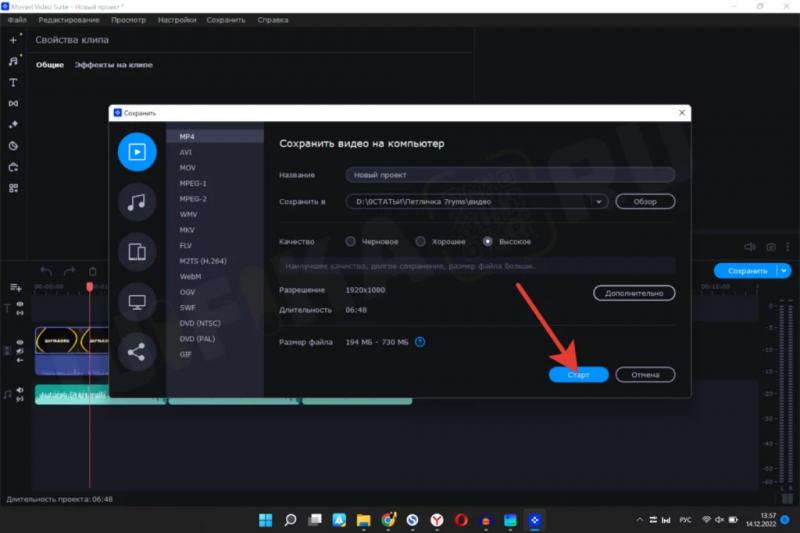
Task: Click the share online upload icon
Action: [x=137, y=351]
